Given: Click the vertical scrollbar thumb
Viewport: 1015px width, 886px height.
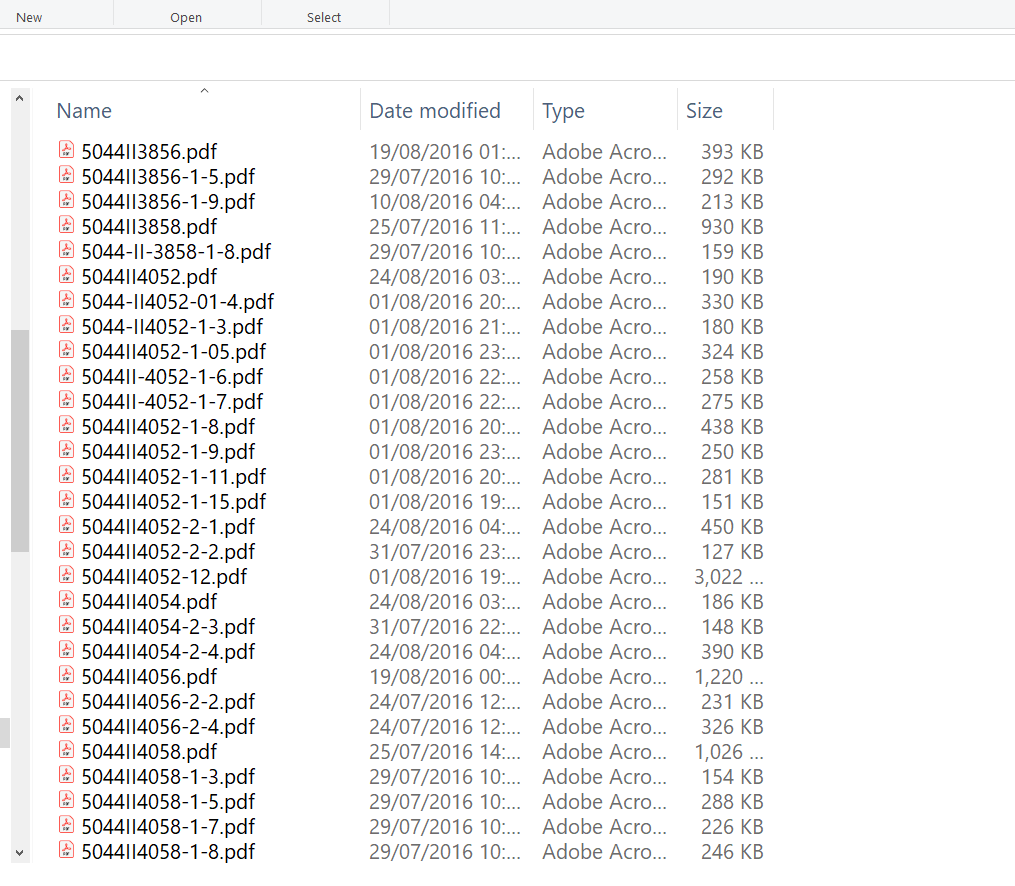Looking at the screenshot, I should click(x=20, y=440).
